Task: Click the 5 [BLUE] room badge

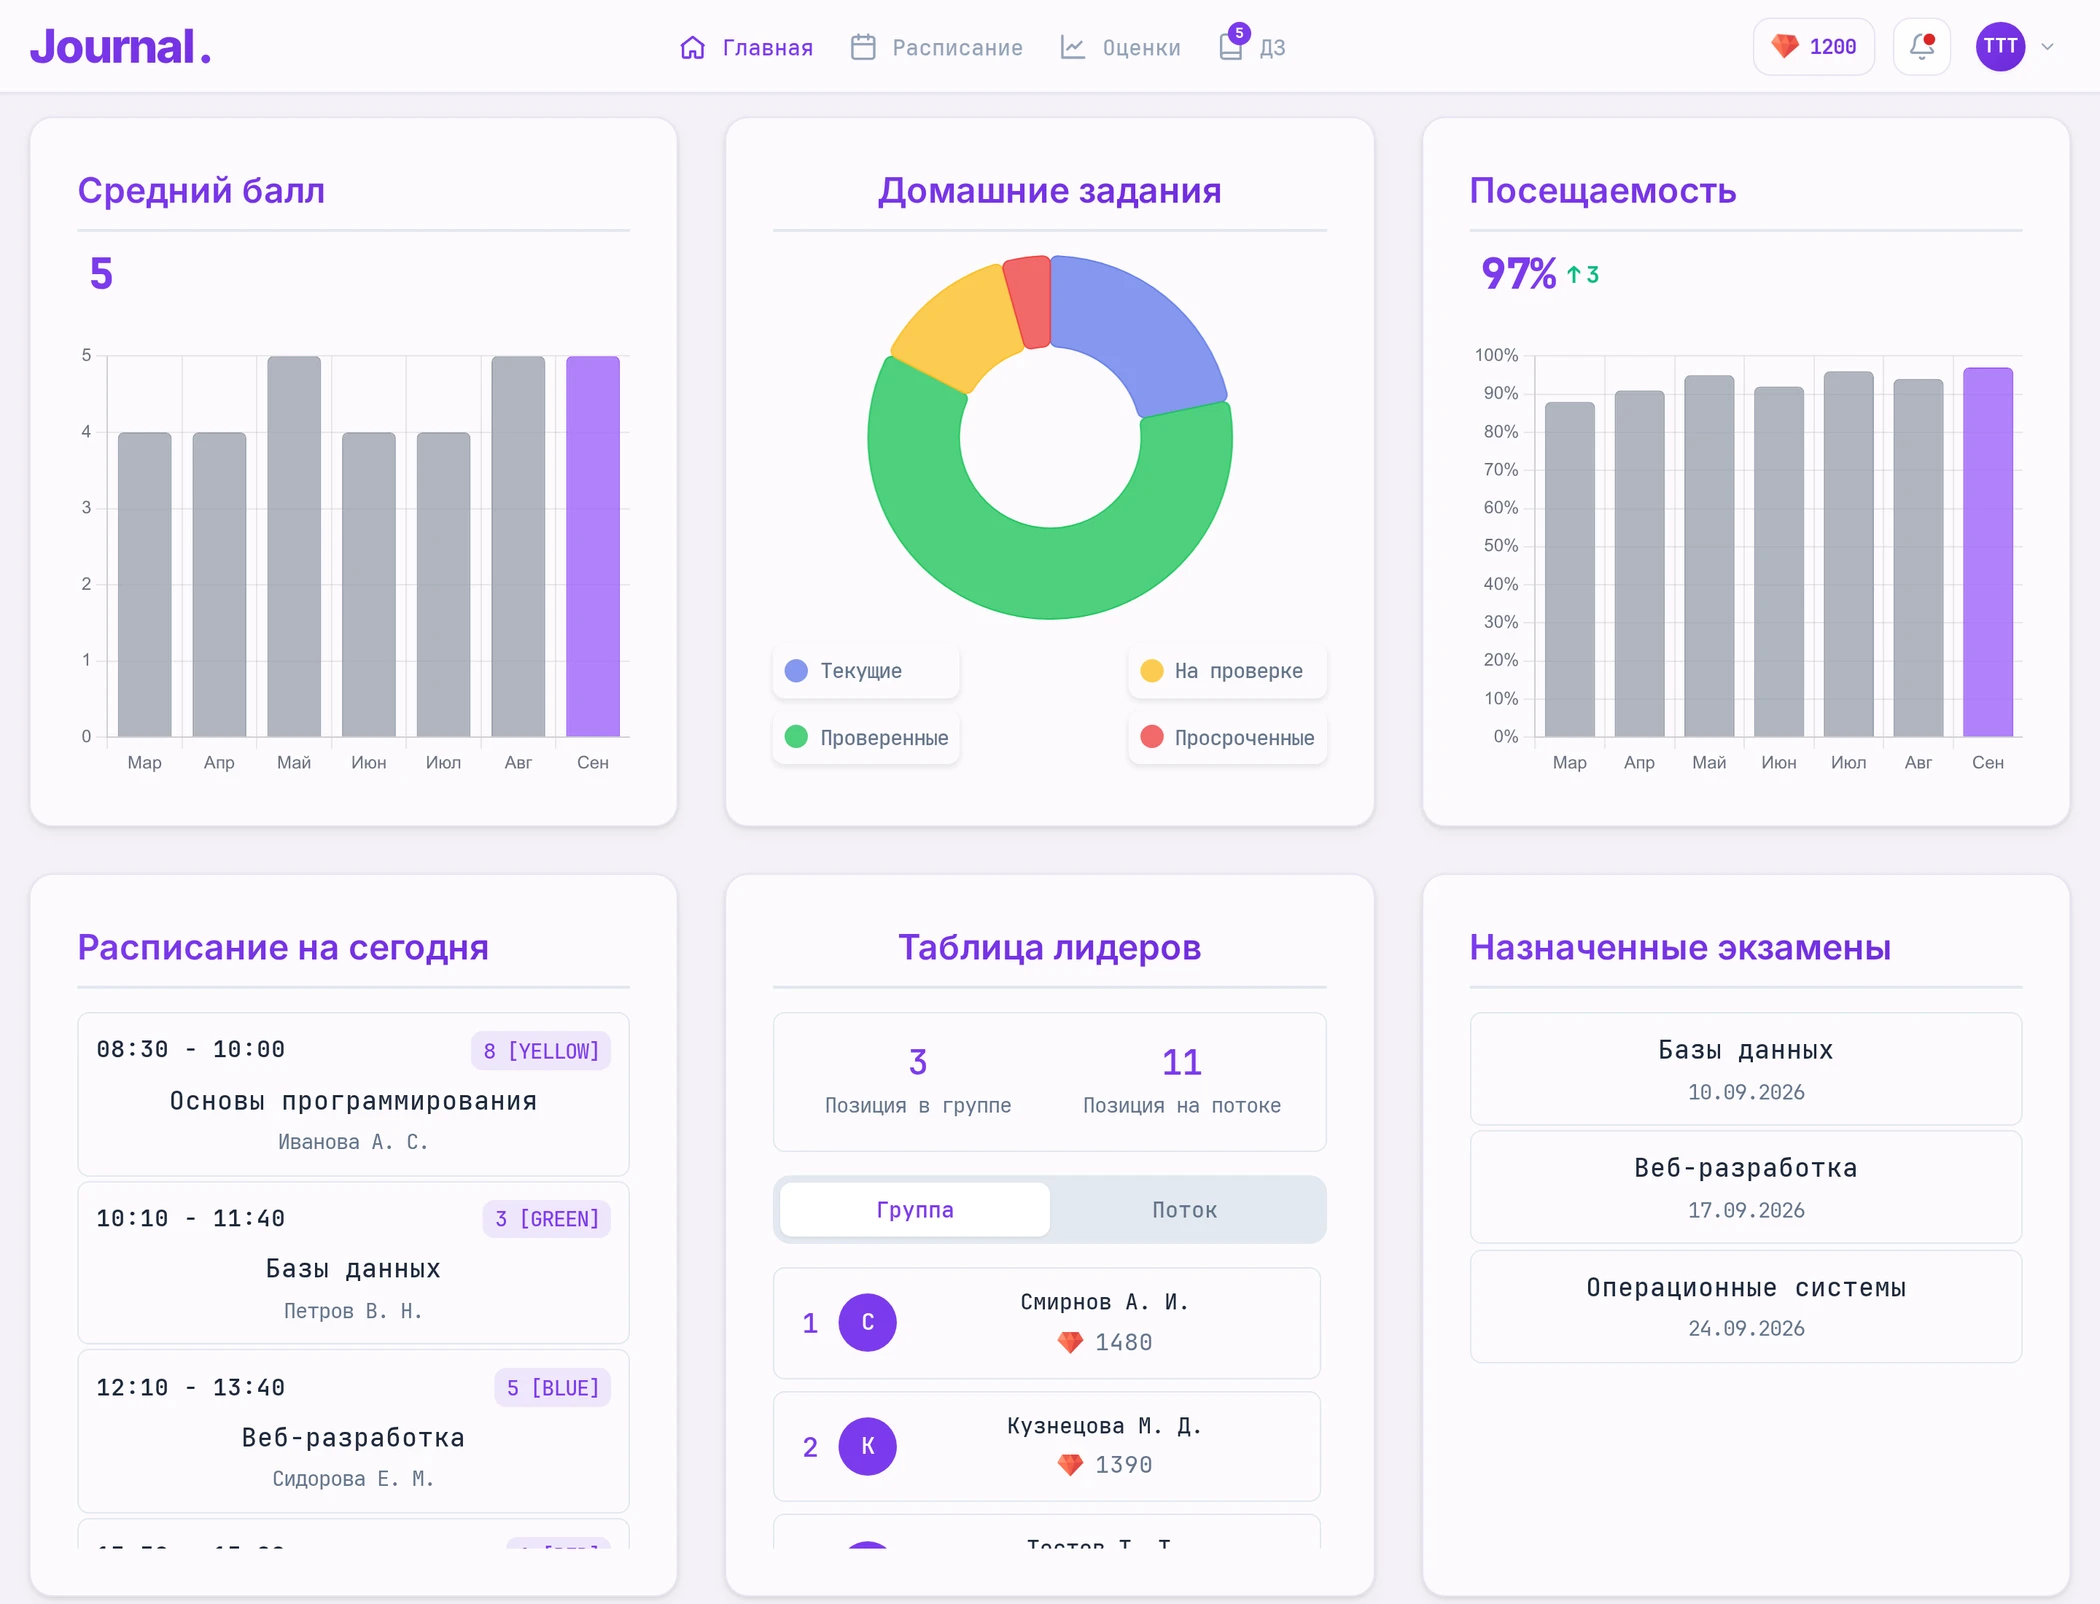Action: [x=553, y=1388]
